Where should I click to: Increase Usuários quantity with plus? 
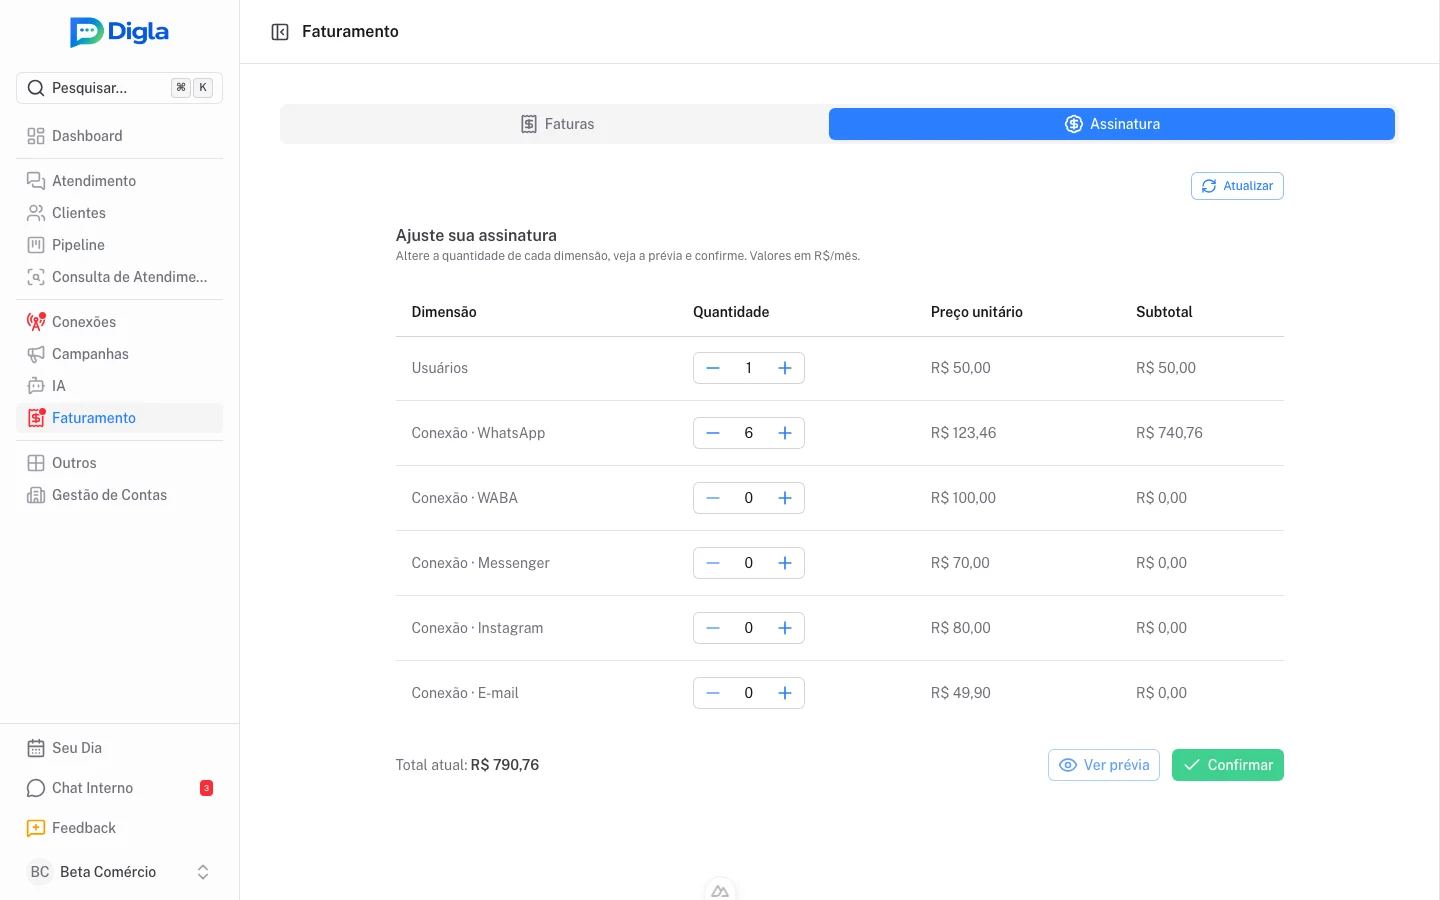[x=785, y=368]
